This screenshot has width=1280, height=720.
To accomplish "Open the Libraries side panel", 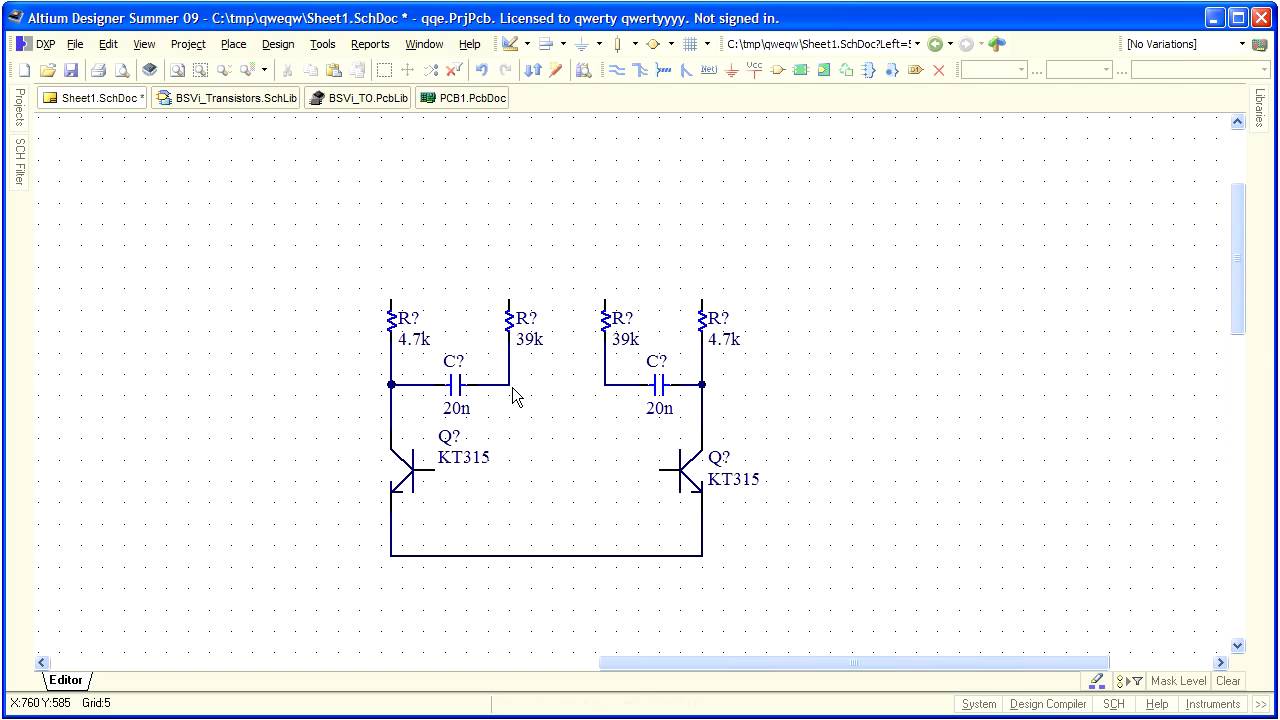I will (1260, 108).
